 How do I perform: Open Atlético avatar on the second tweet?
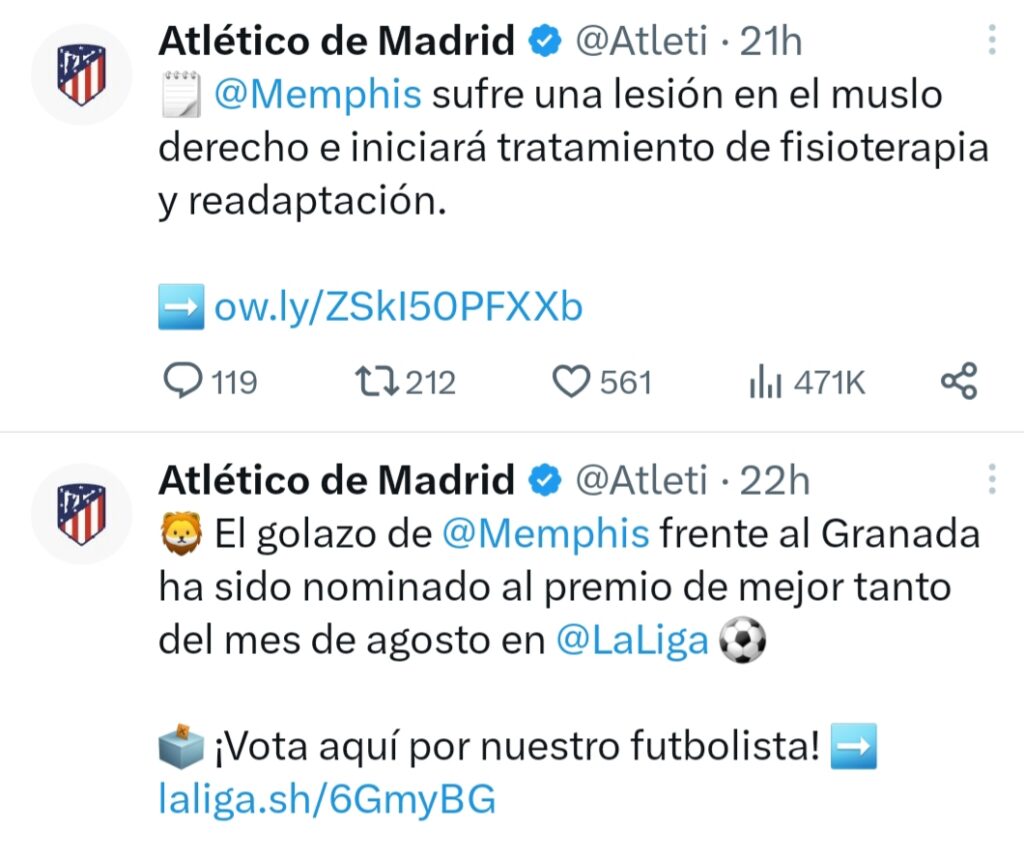(82, 513)
